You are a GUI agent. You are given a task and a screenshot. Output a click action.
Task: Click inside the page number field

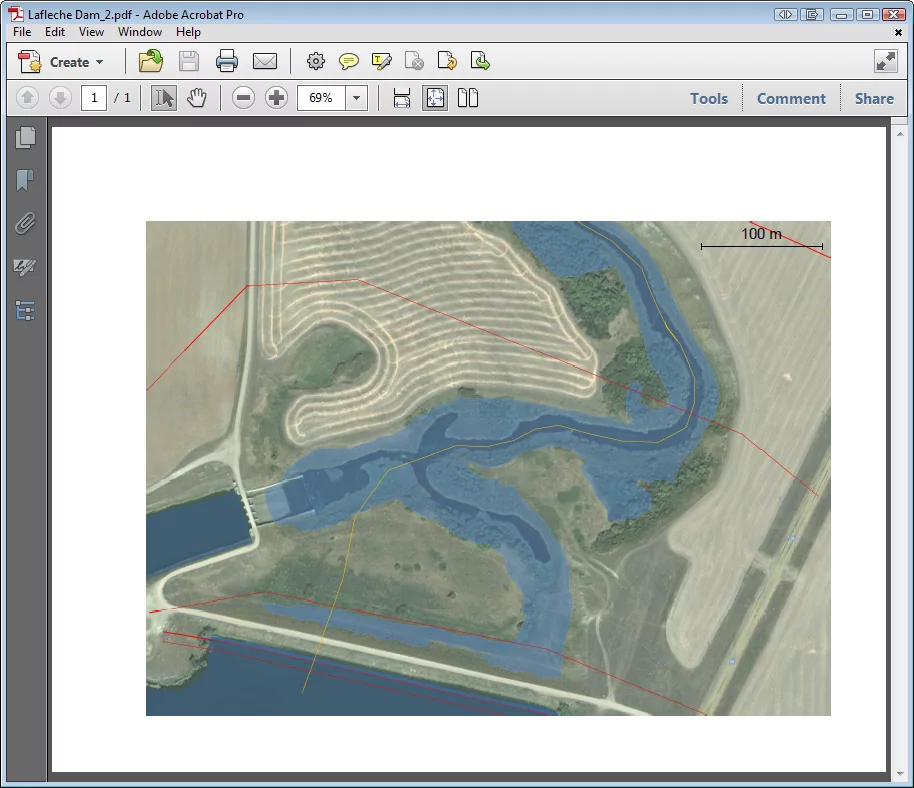coord(94,97)
